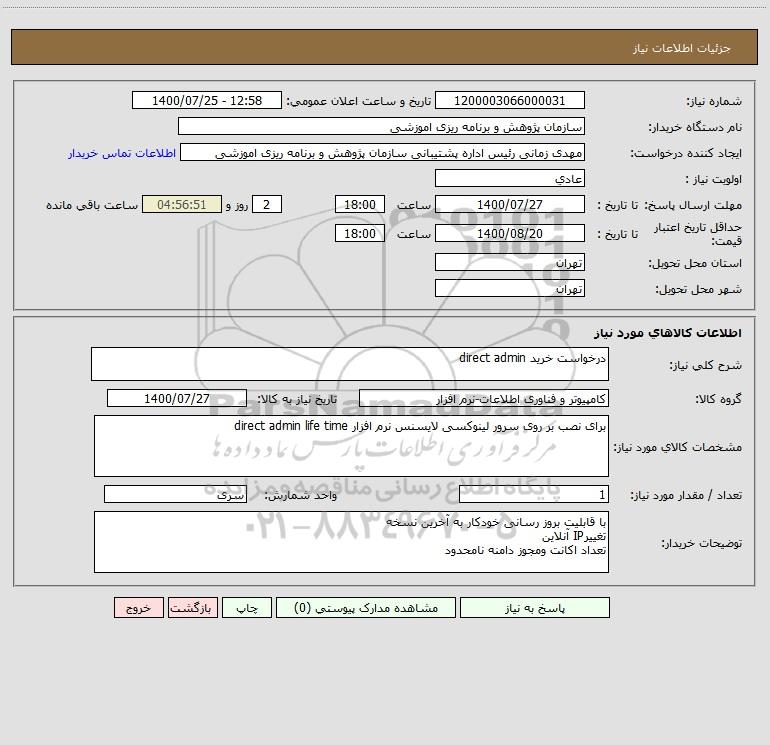770x745 pixels.
Task: Click the 'چاپ' print button
Action: [247, 607]
